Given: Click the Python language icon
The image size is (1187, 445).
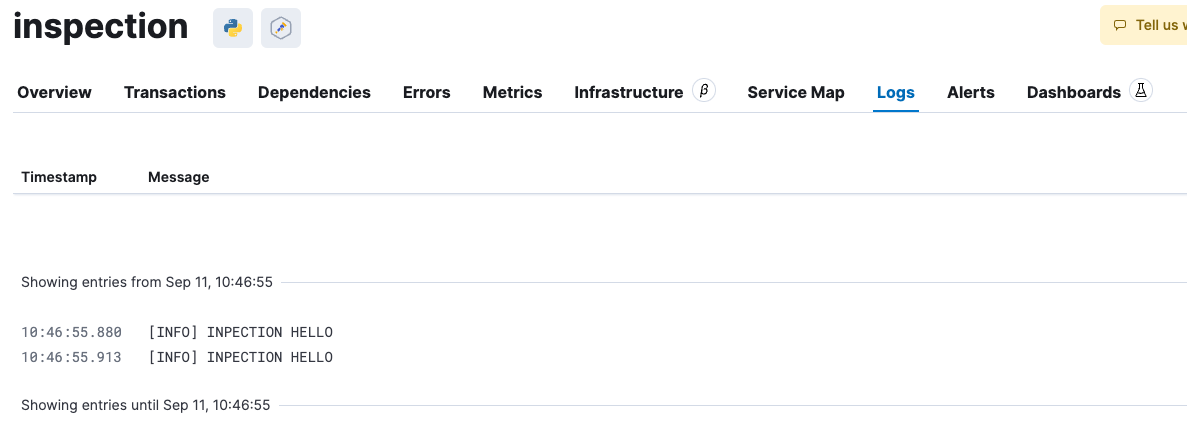Looking at the screenshot, I should click(232, 28).
